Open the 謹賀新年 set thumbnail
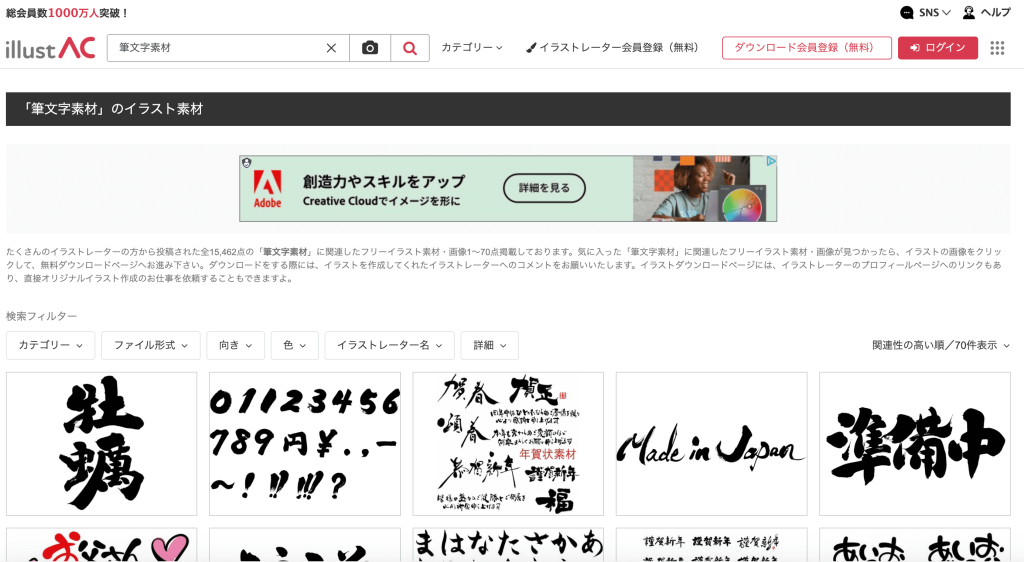Screen dimensions: 1024x562 click(x=711, y=545)
